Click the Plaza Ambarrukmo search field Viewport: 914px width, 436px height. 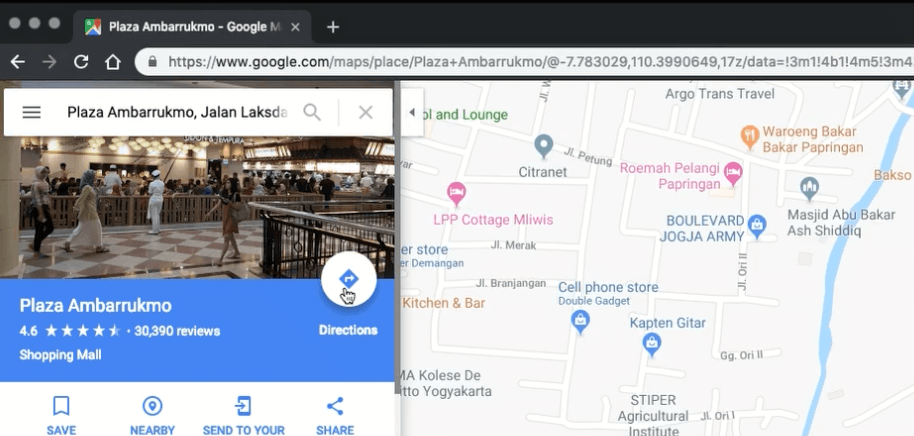(177, 112)
